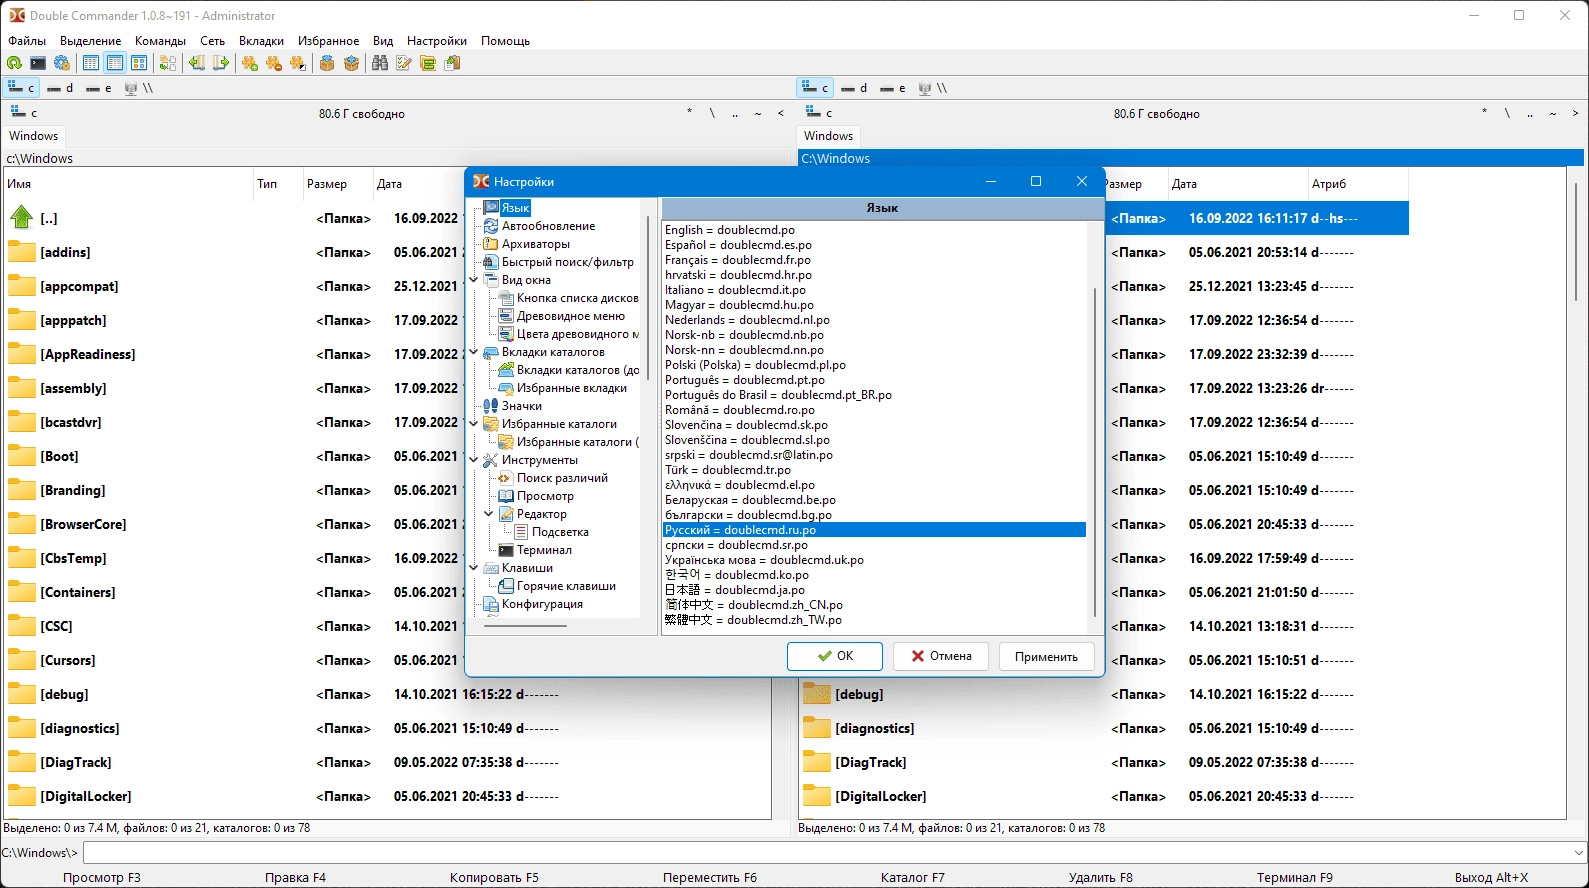Click the arrow-pointing-right panel toolbar icon
The image size is (1589, 888).
[221, 63]
